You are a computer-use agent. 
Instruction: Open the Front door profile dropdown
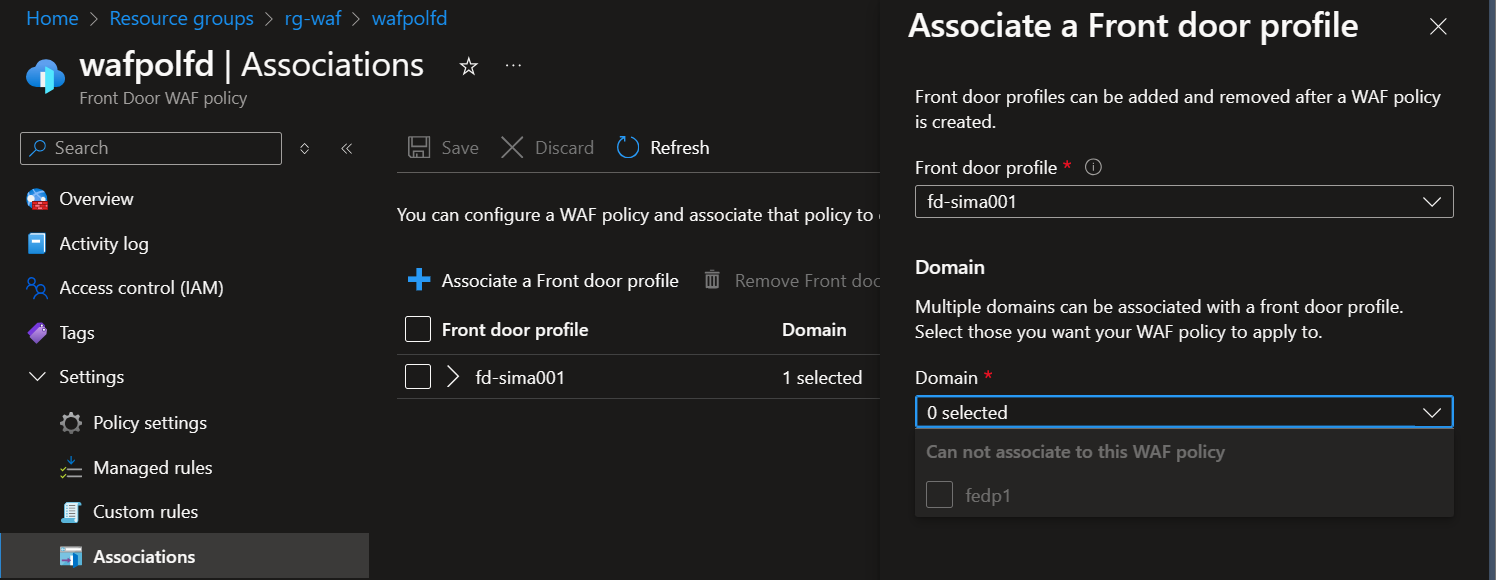1183,201
